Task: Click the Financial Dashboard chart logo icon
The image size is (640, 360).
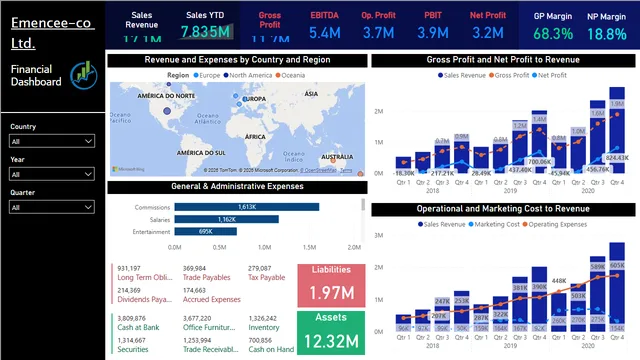Action: click(84, 75)
